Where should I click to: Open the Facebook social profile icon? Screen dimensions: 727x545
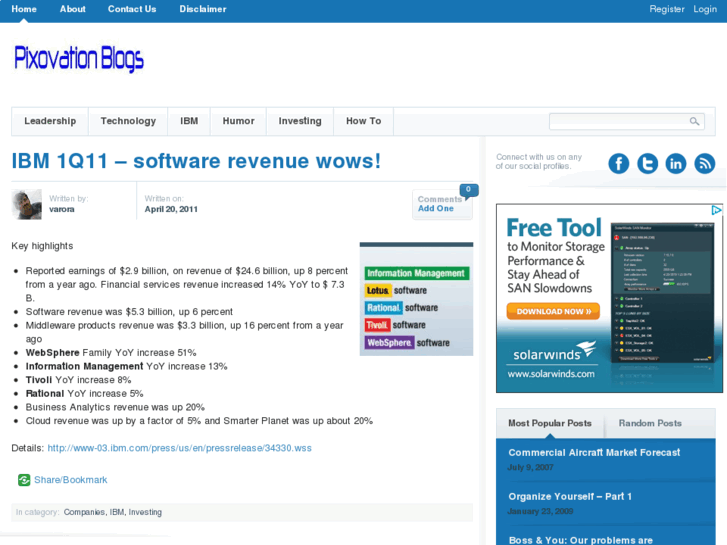click(619, 163)
